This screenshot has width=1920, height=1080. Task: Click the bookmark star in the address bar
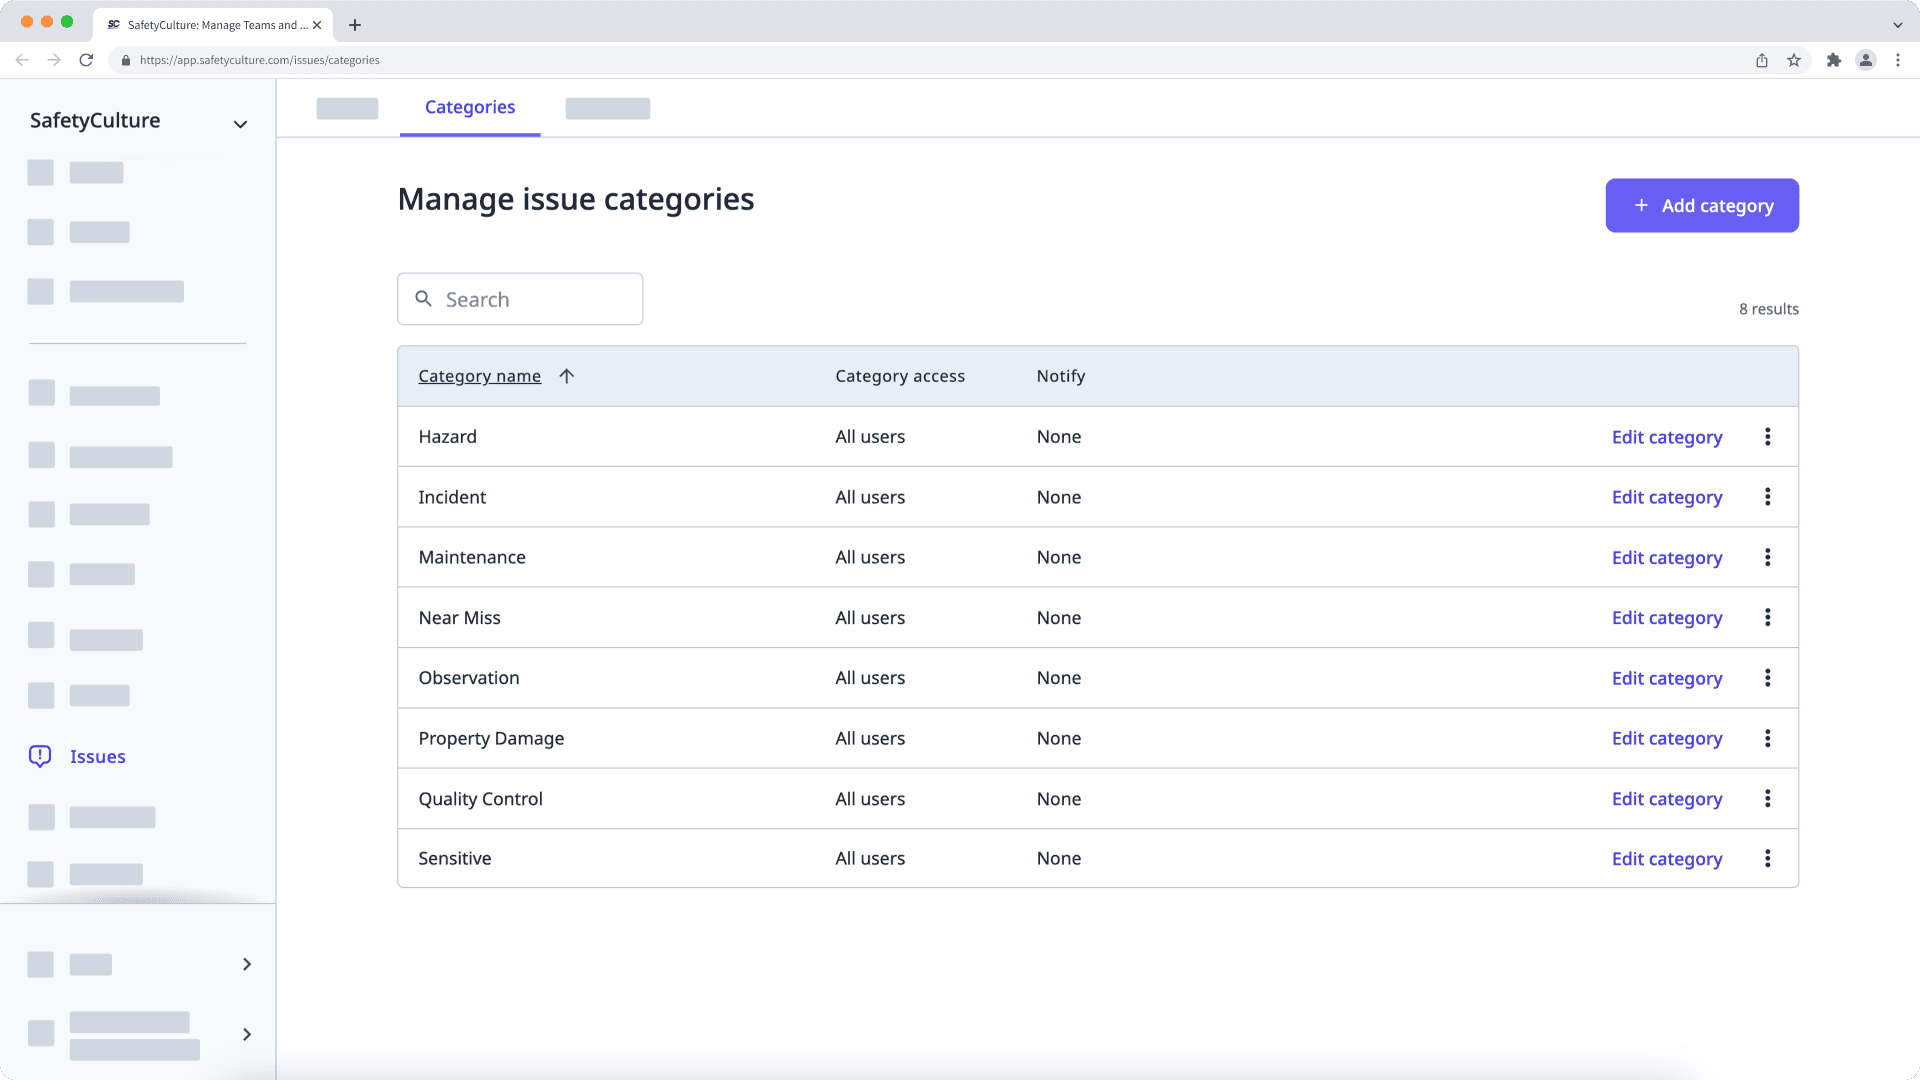(x=1793, y=60)
